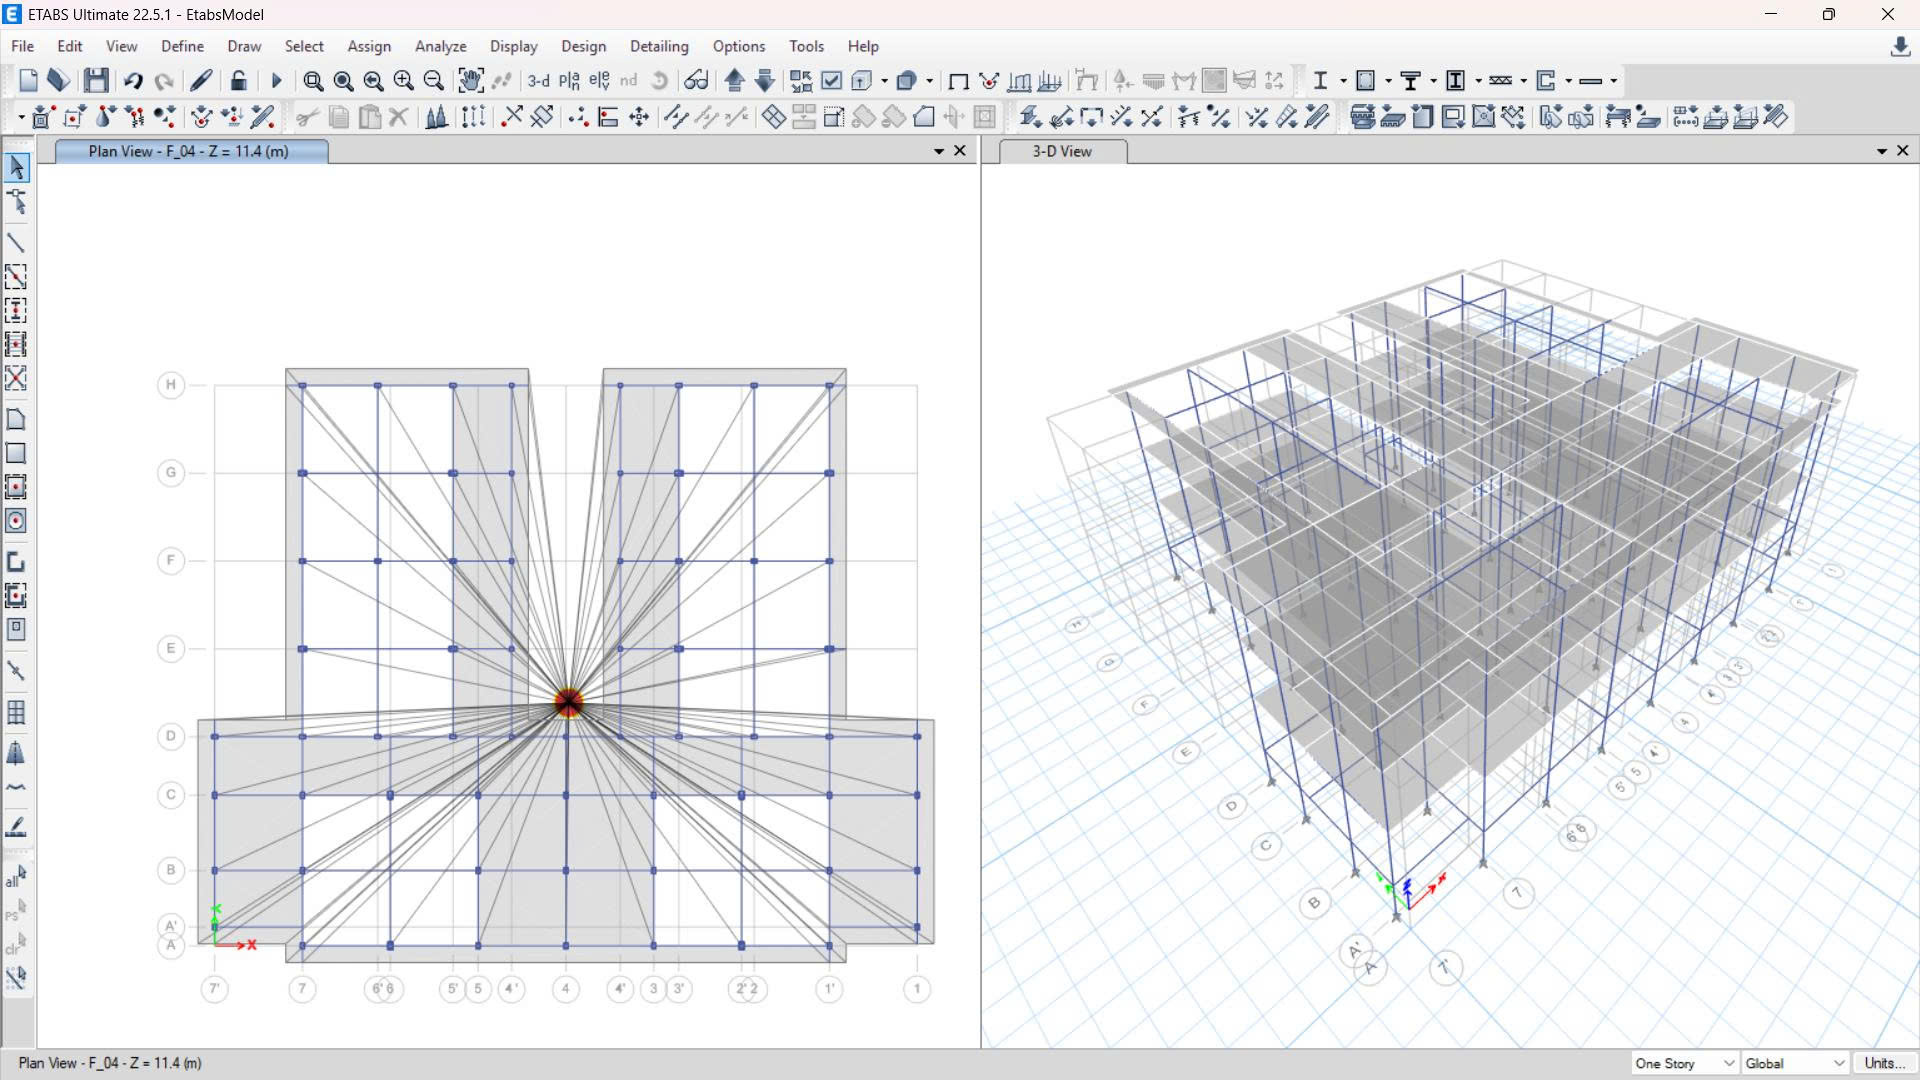The width and height of the screenshot is (1920, 1080).
Task: Set plan view with the 'Pln' icon
Action: coord(569,81)
